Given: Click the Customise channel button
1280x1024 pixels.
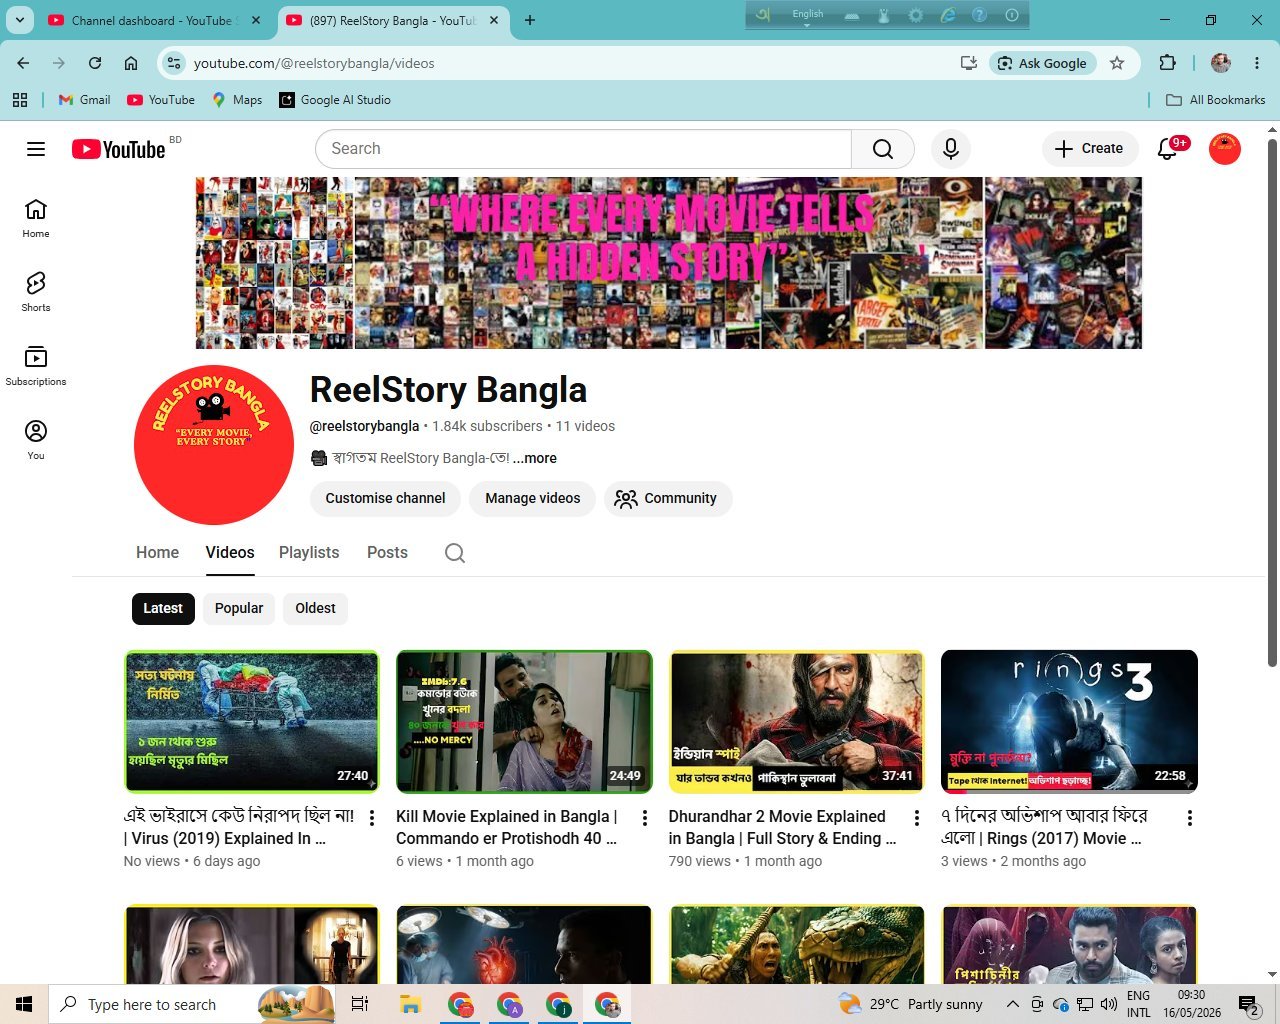Looking at the screenshot, I should pos(385,498).
